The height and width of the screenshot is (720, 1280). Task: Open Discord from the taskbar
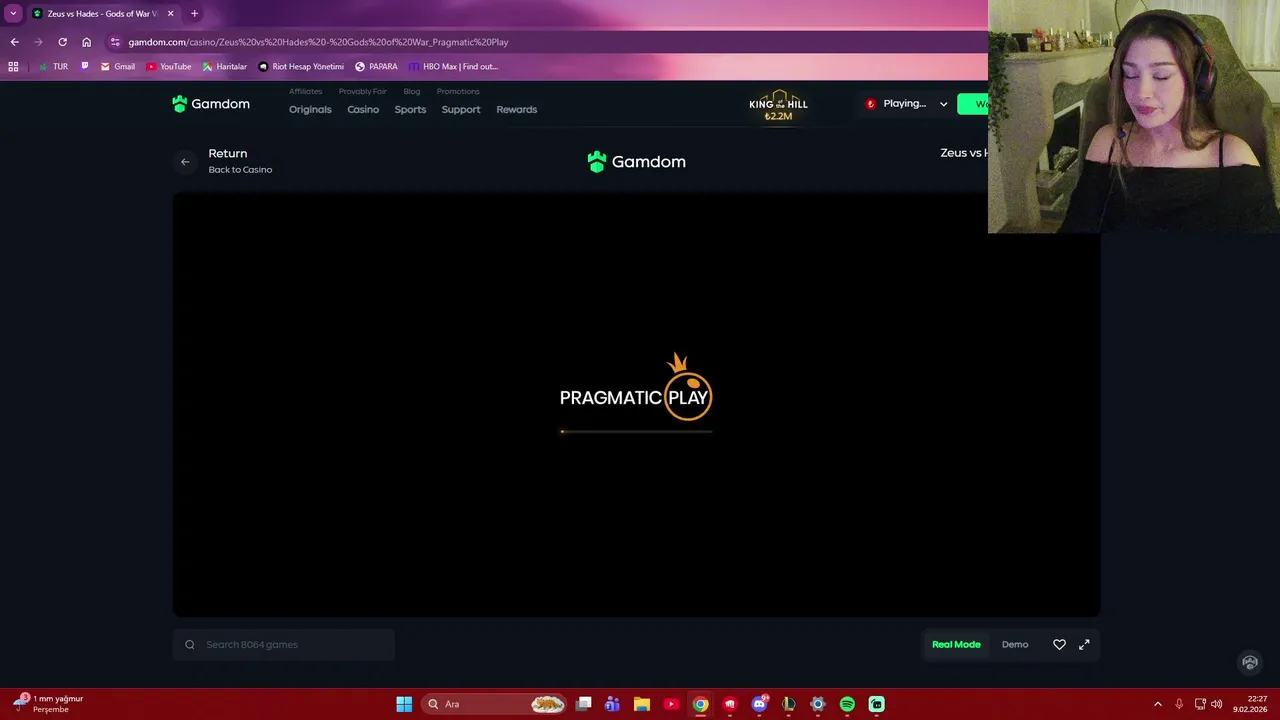coord(760,704)
